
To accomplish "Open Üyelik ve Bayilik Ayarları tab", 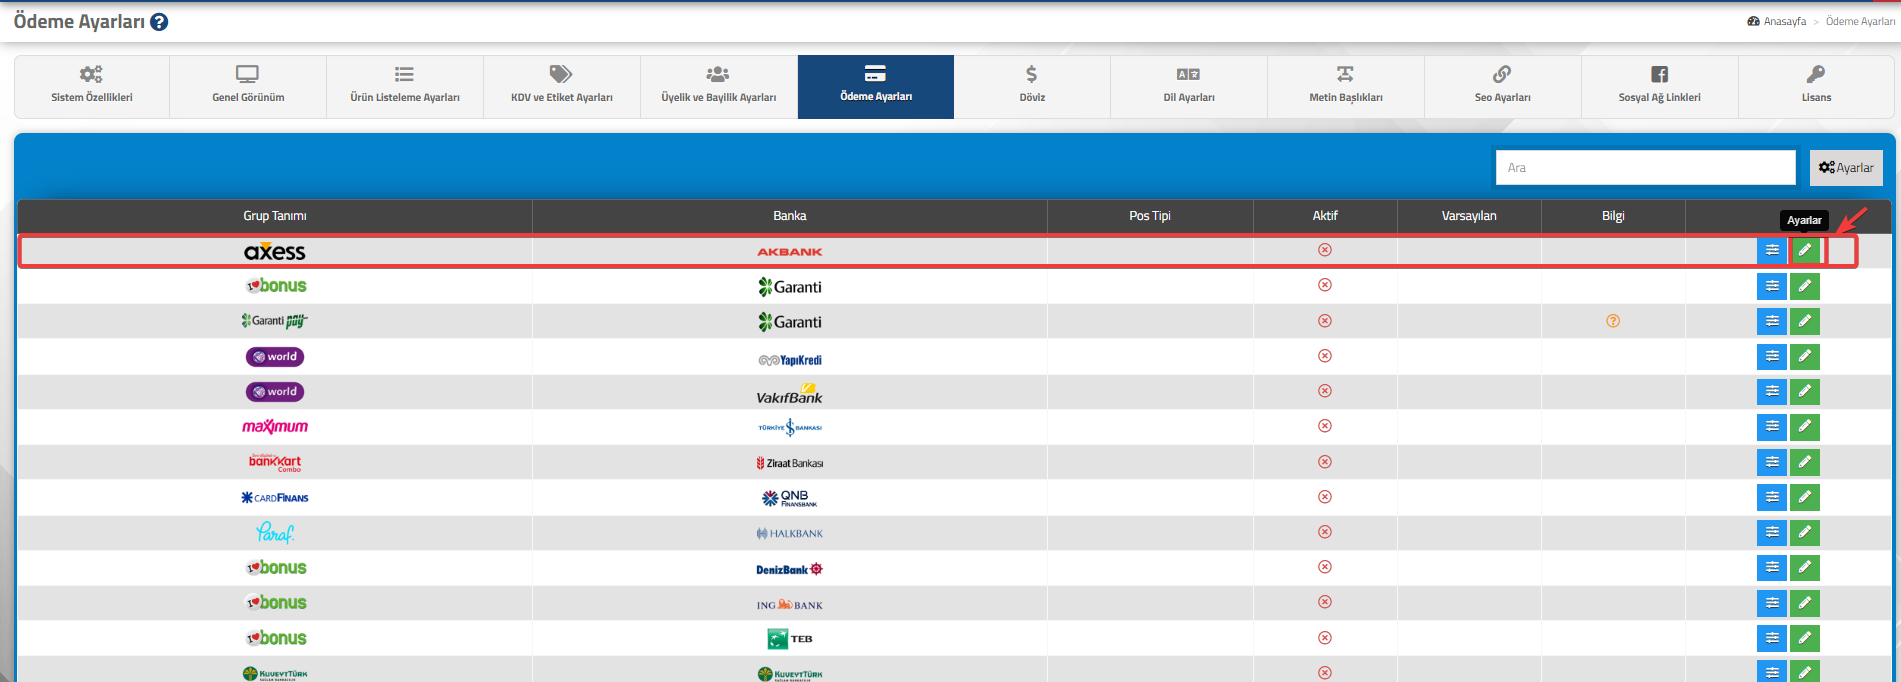I will (x=719, y=86).
